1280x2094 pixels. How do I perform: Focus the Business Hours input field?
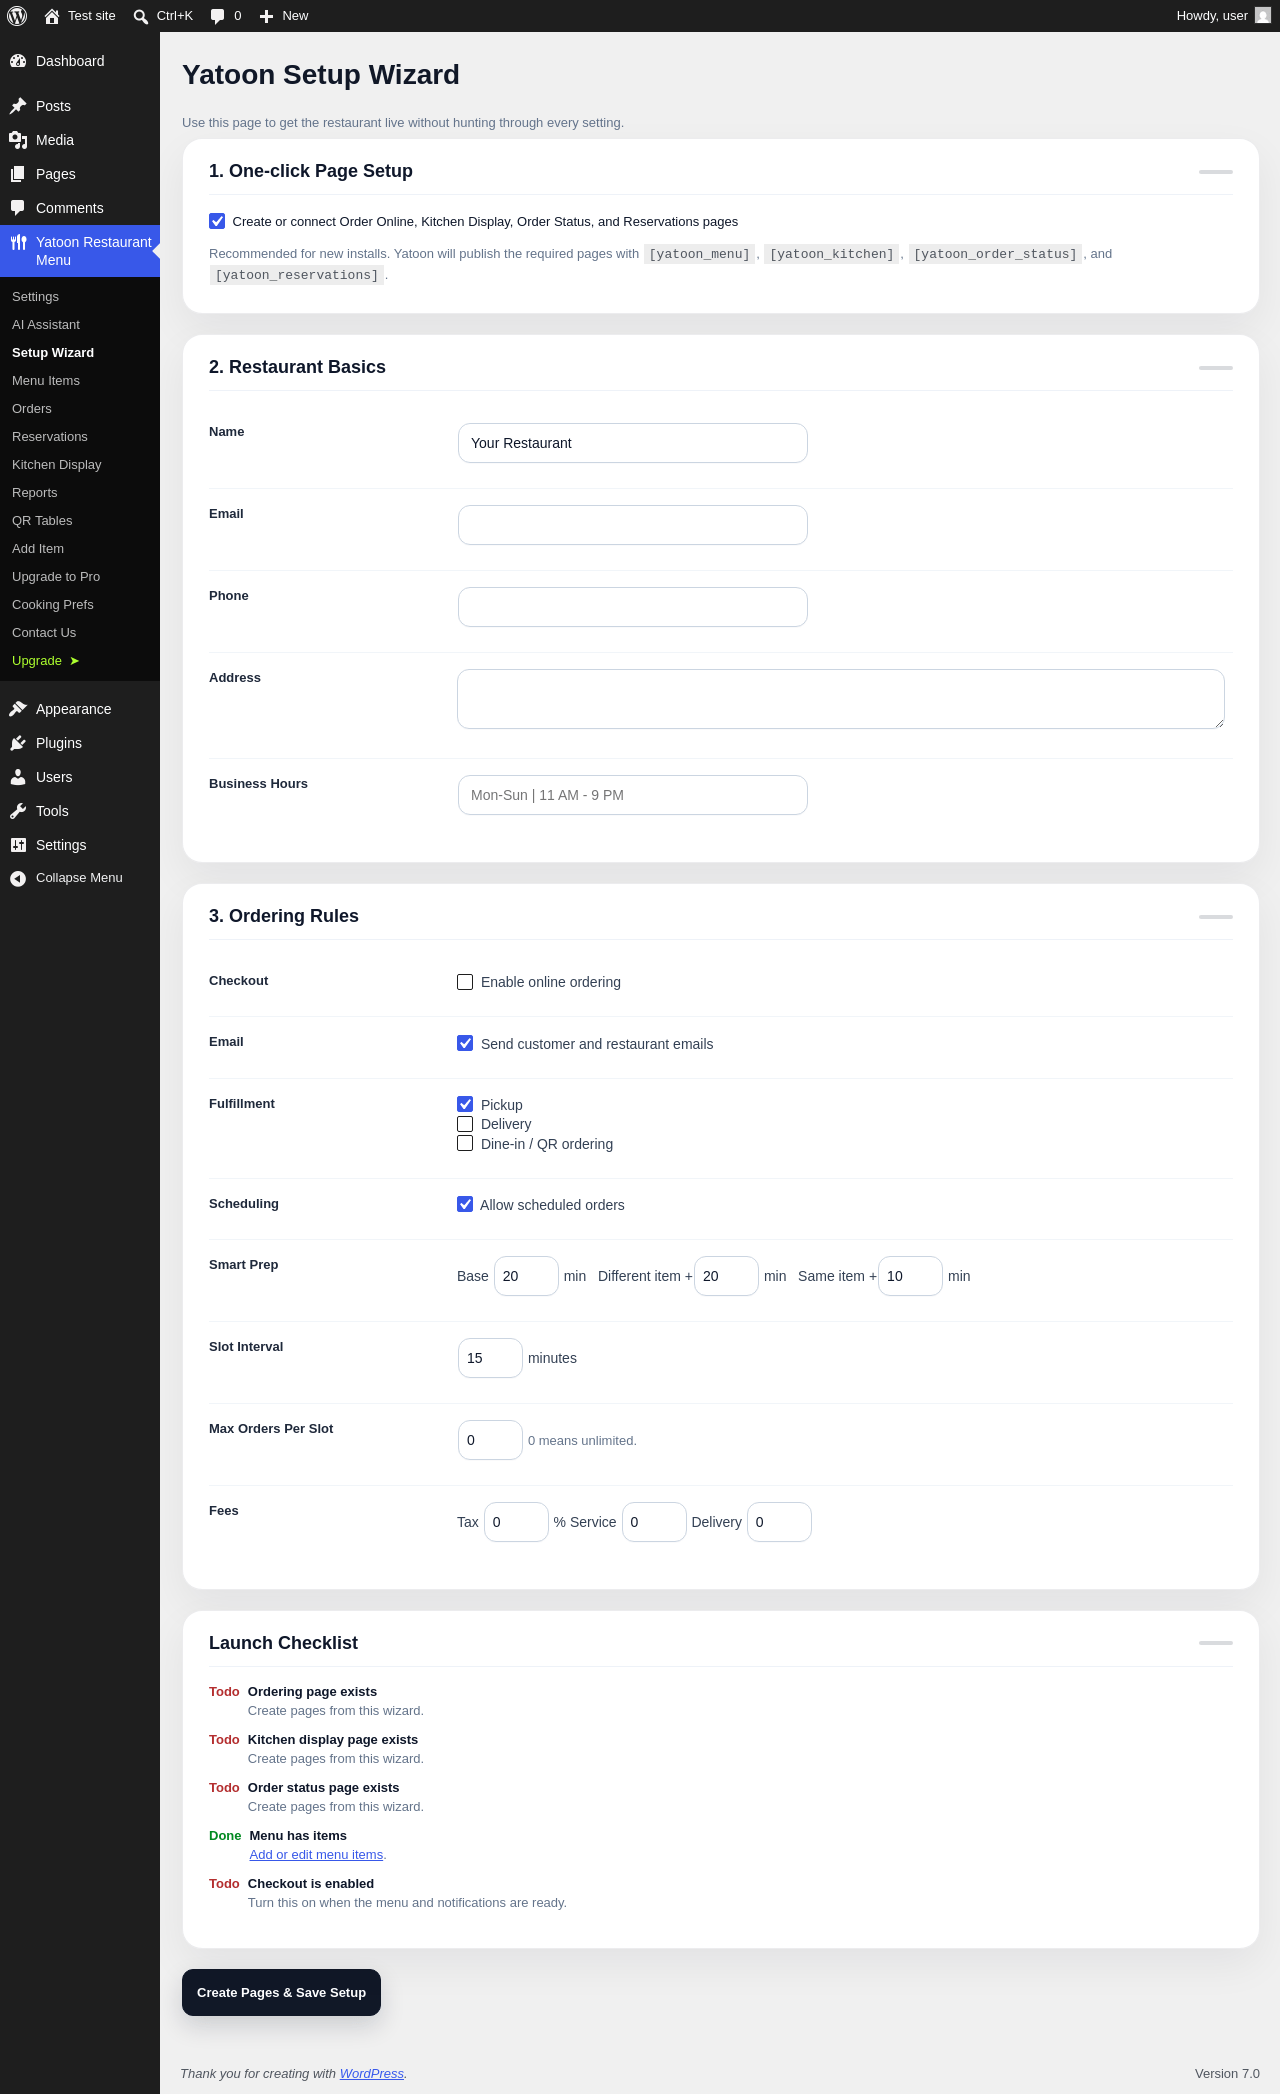pyautogui.click(x=633, y=795)
